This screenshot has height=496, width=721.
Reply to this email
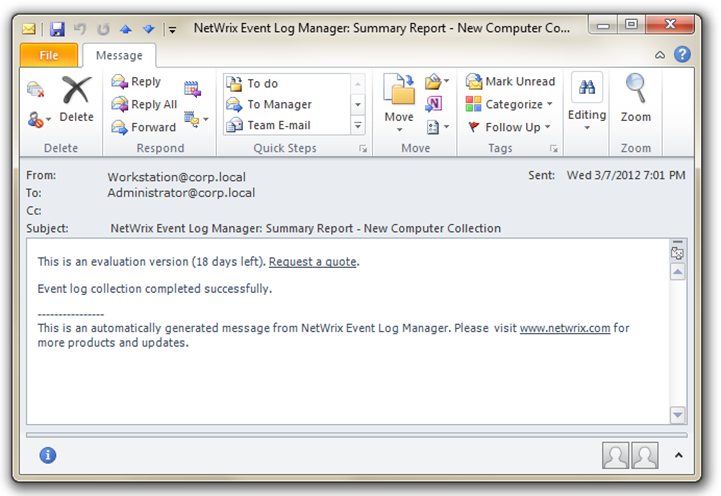[135, 82]
